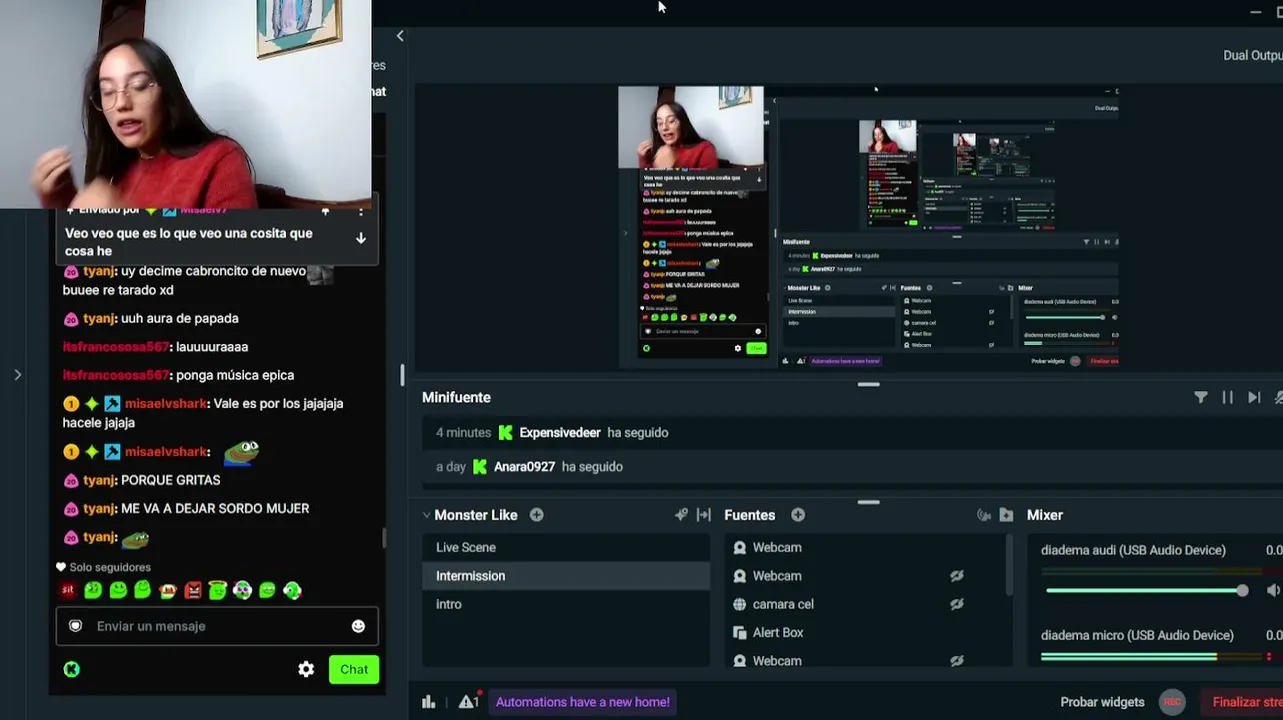This screenshot has height=720, width=1283.
Task: Click the shield icon in message field
Action: (x=75, y=626)
